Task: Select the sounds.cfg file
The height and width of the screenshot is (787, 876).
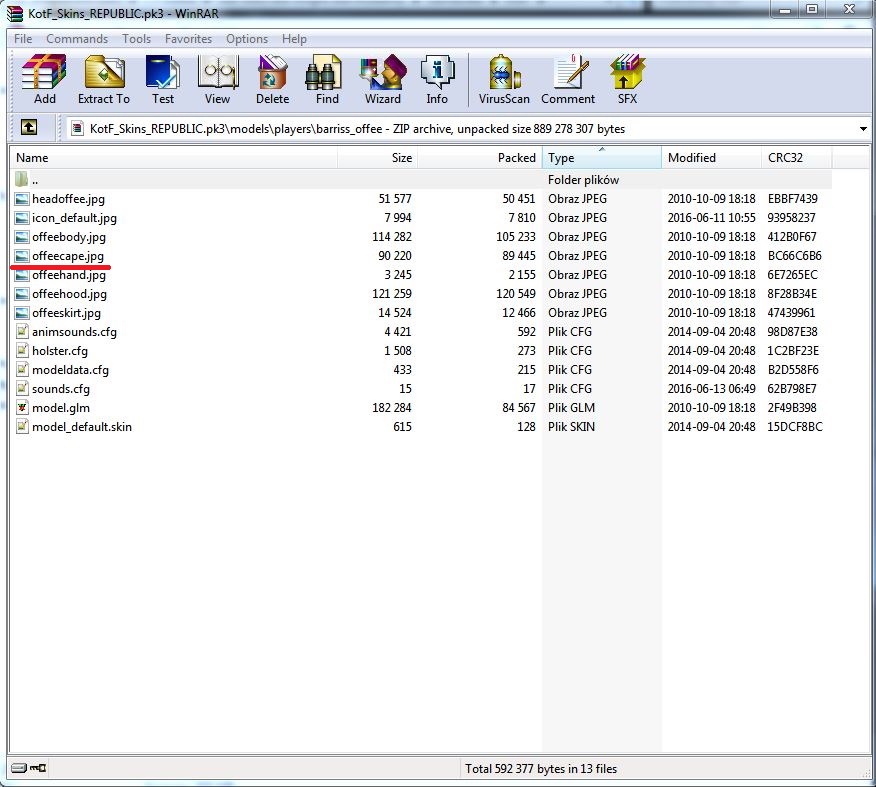Action: coord(61,389)
